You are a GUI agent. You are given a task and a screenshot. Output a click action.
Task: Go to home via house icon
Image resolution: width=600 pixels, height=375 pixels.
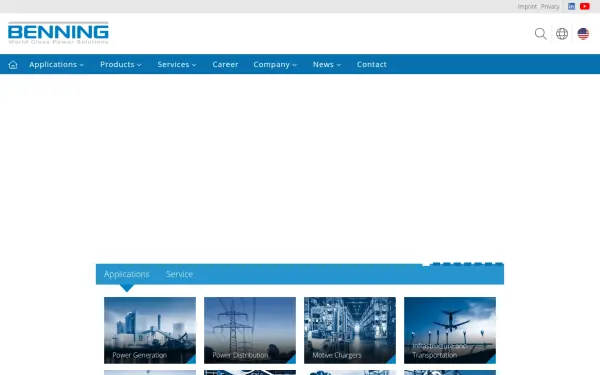(13, 65)
